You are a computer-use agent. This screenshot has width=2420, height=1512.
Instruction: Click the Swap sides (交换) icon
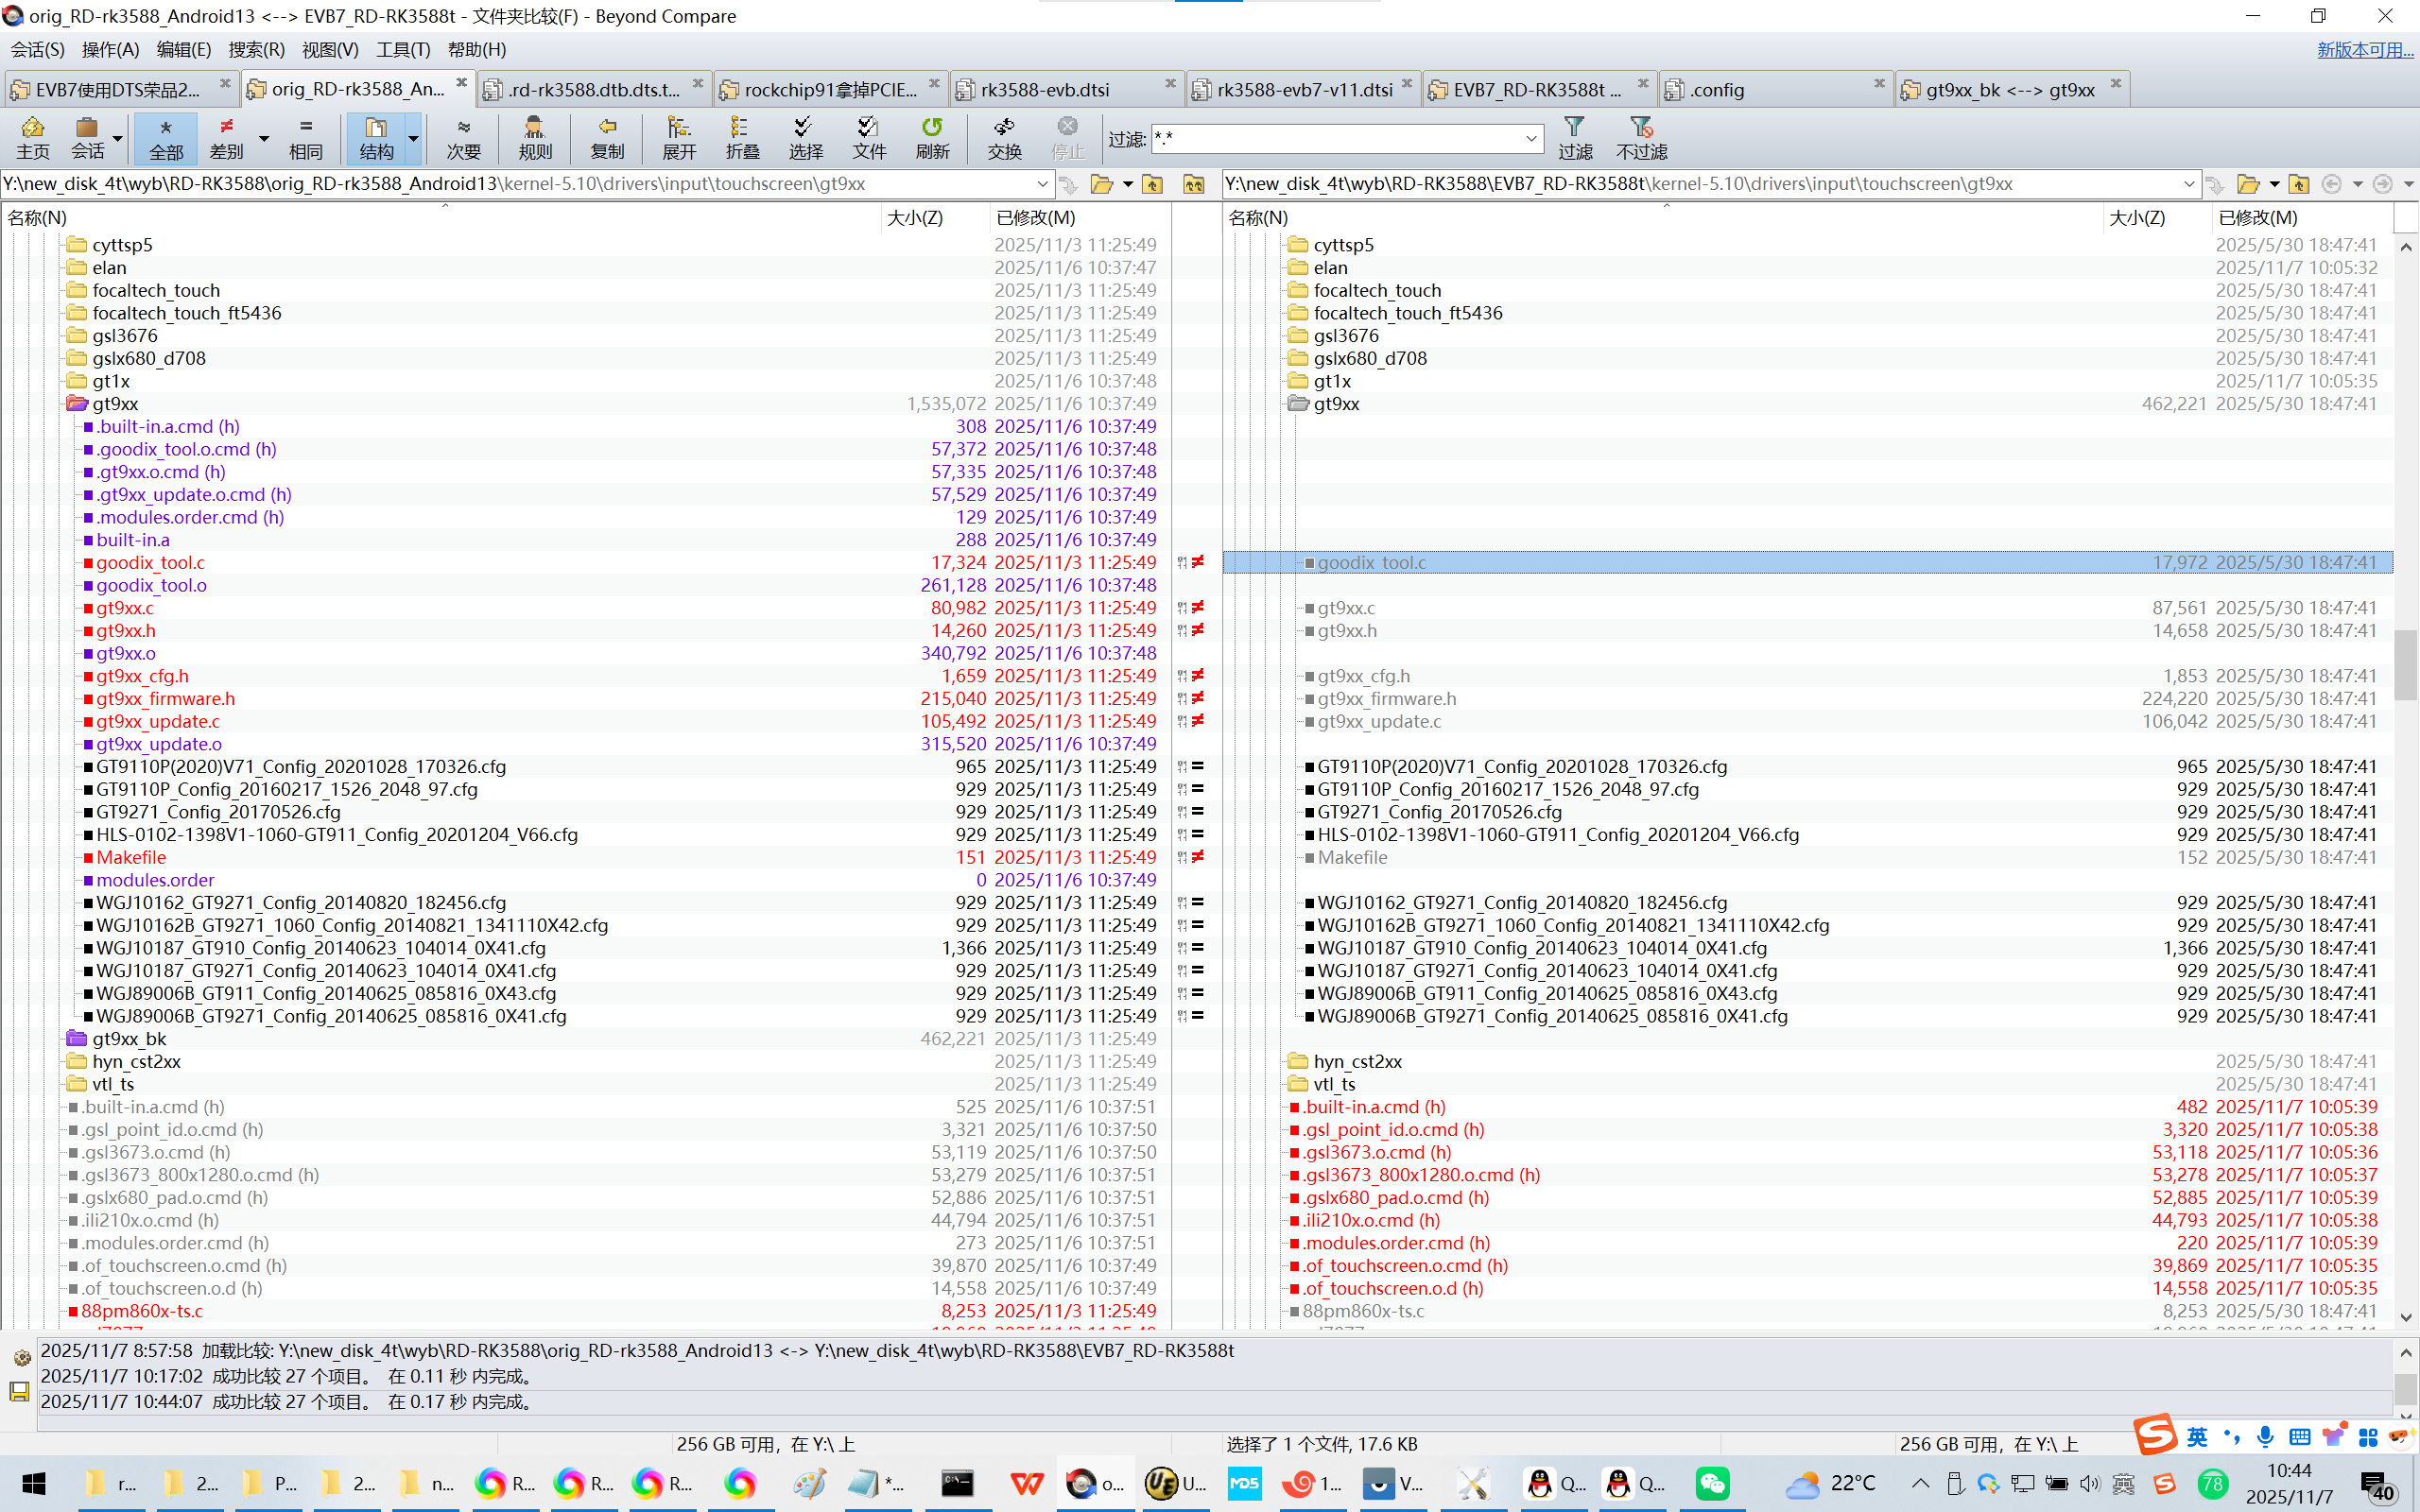(1004, 137)
